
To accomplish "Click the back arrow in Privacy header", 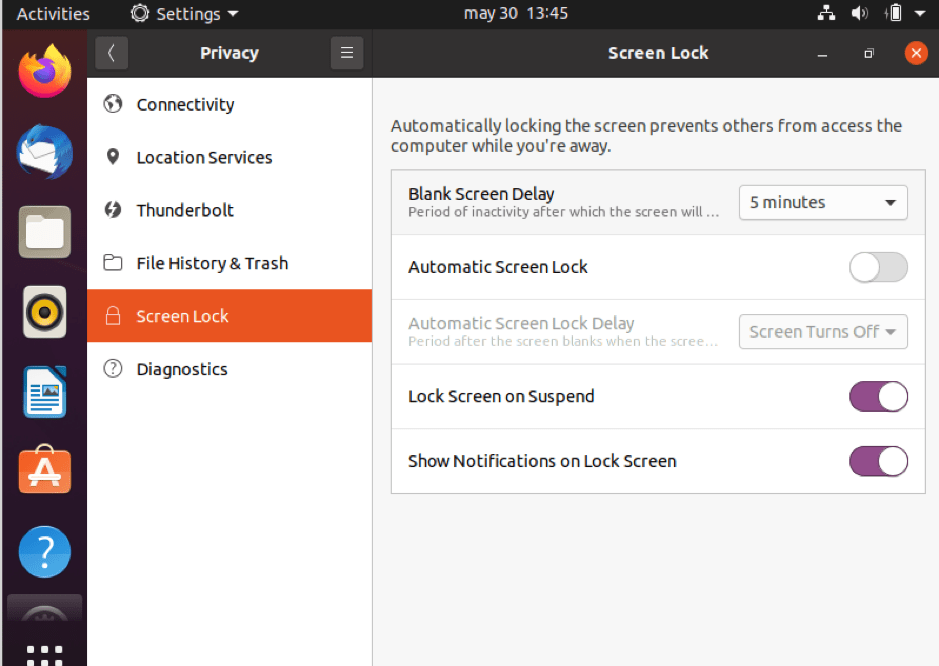I will tap(111, 54).
